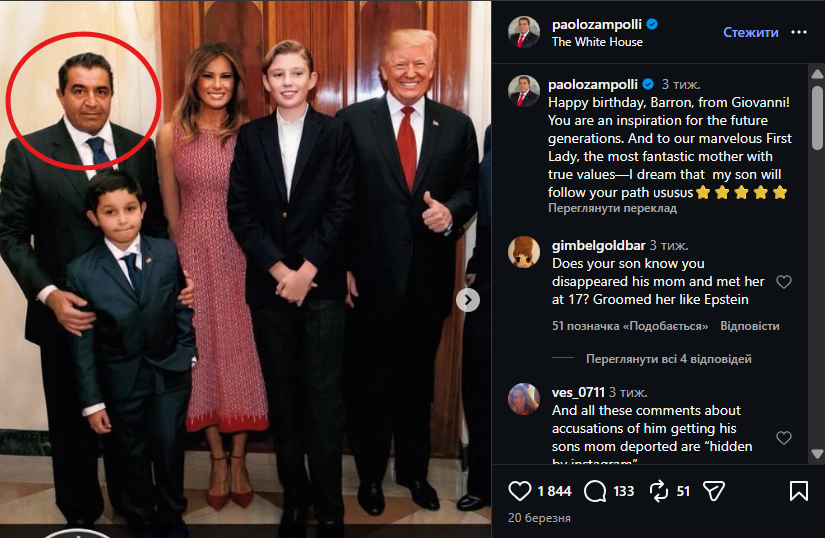Share post with paper plane icon

(x=713, y=491)
